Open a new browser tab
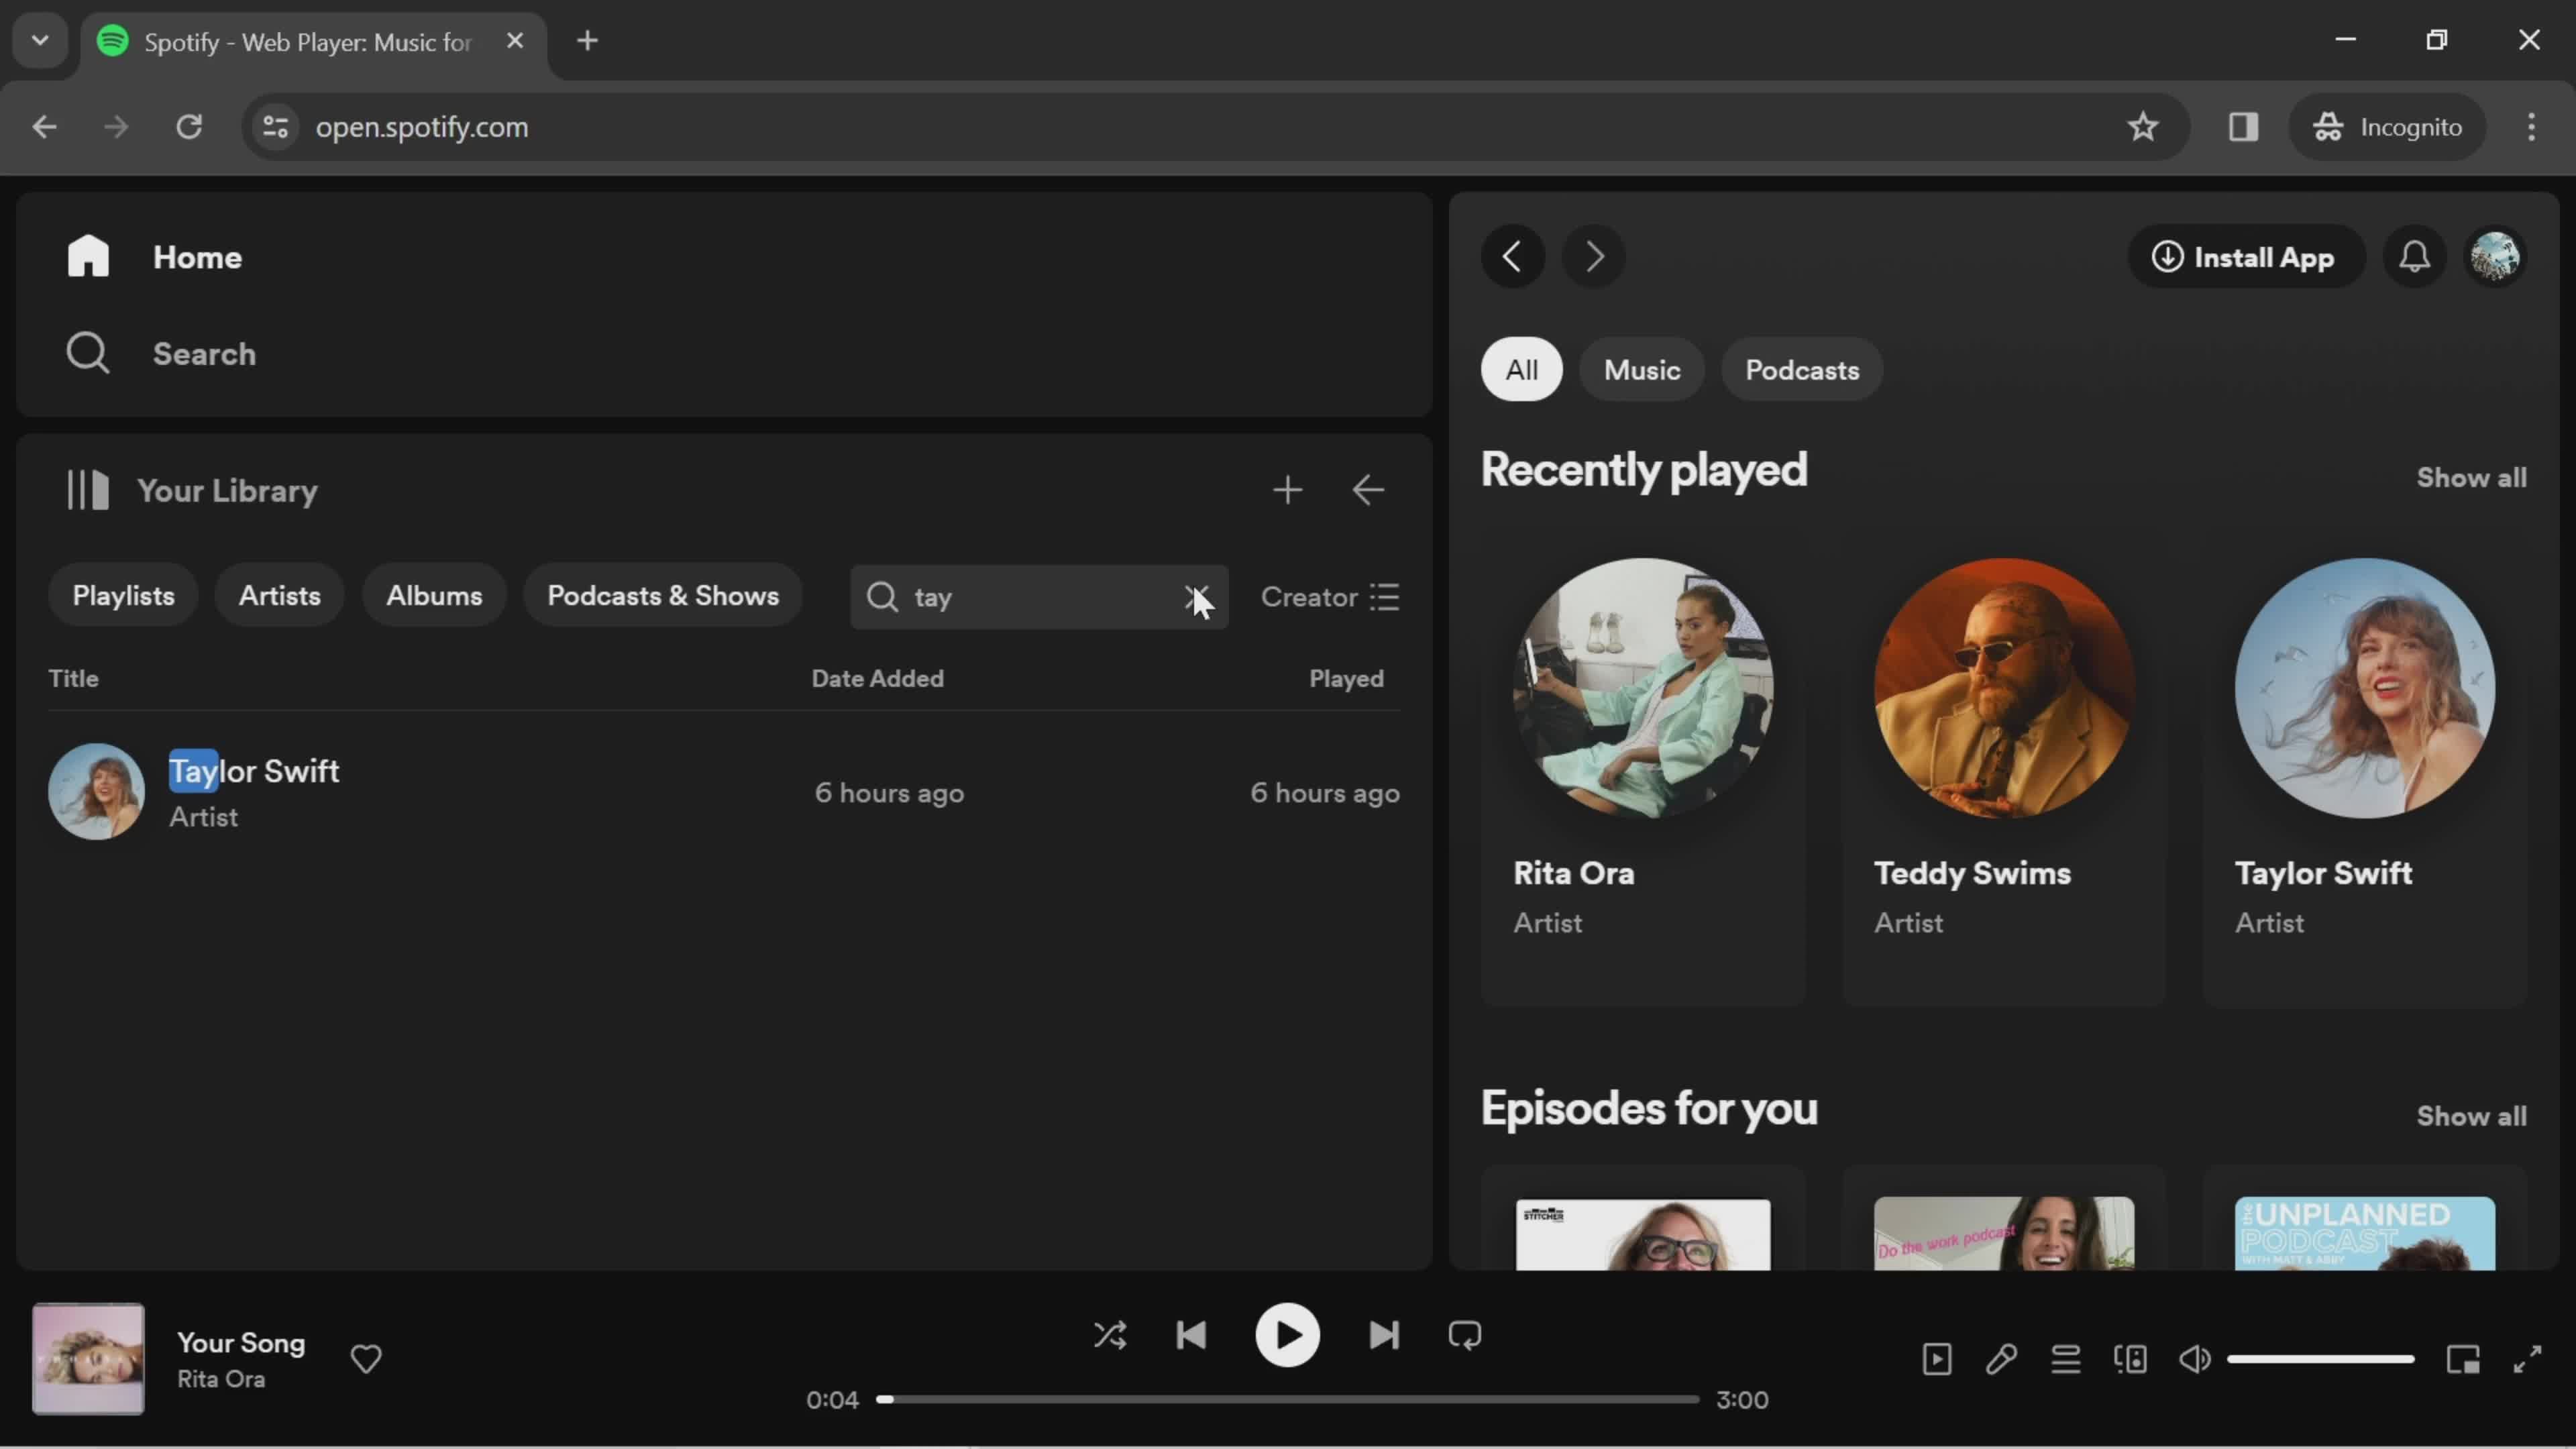Image resolution: width=2576 pixels, height=1449 pixels. [588, 41]
